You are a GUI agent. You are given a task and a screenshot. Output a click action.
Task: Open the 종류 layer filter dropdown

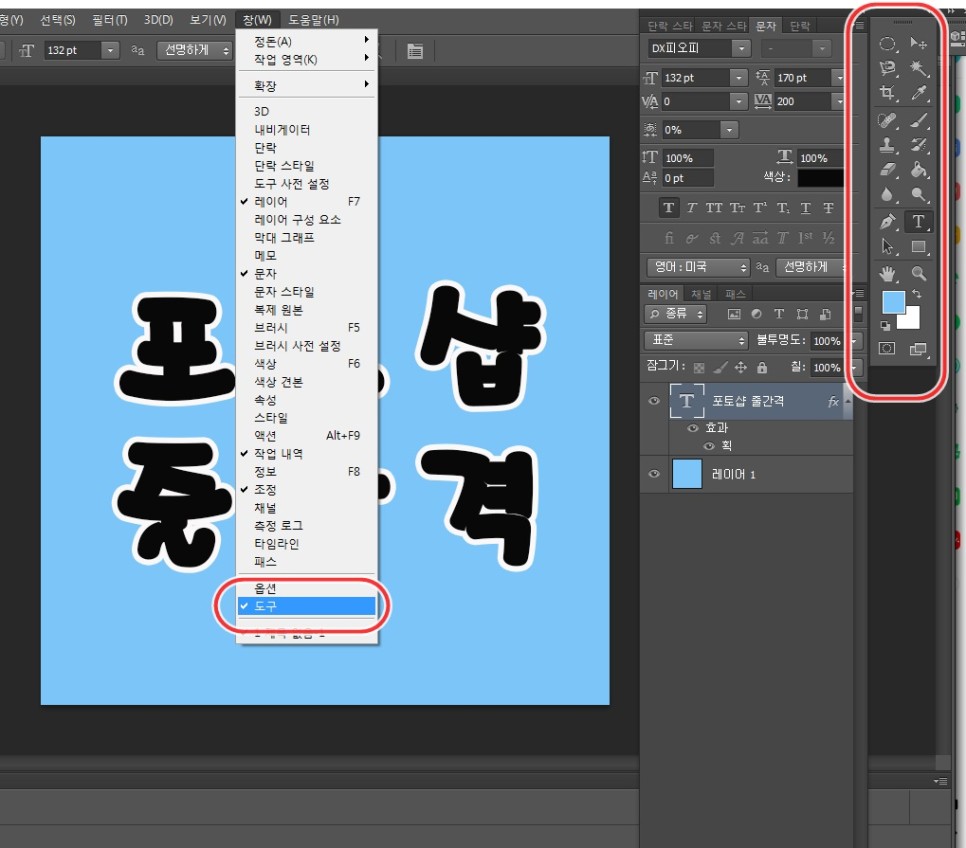tap(676, 314)
